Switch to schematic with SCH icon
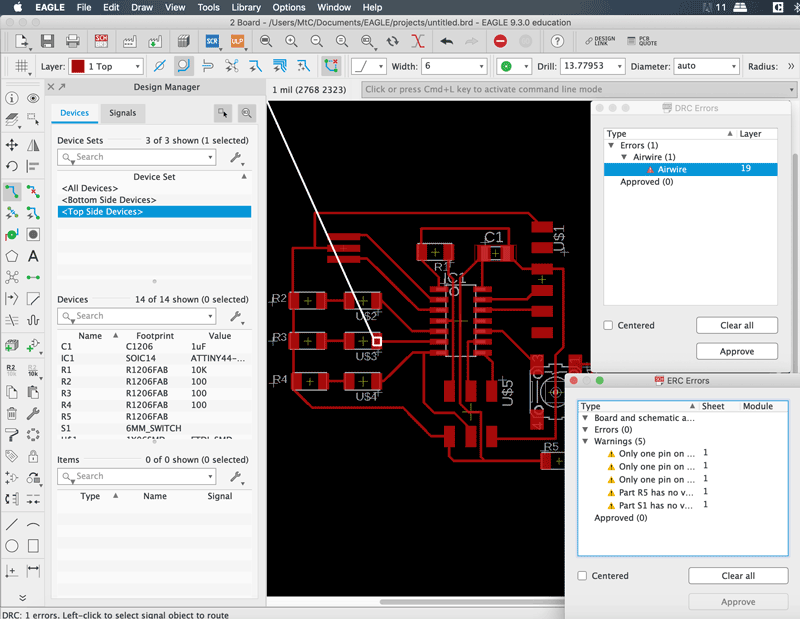This screenshot has width=800, height=619. coord(101,41)
